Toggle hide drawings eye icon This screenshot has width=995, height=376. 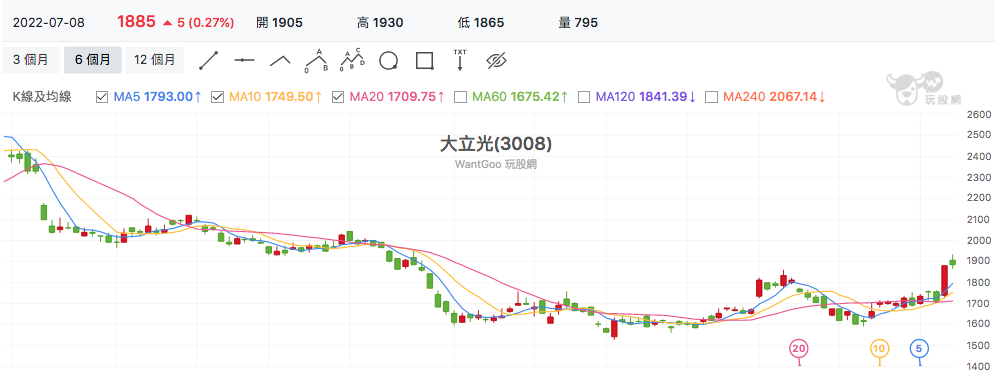tap(497, 60)
